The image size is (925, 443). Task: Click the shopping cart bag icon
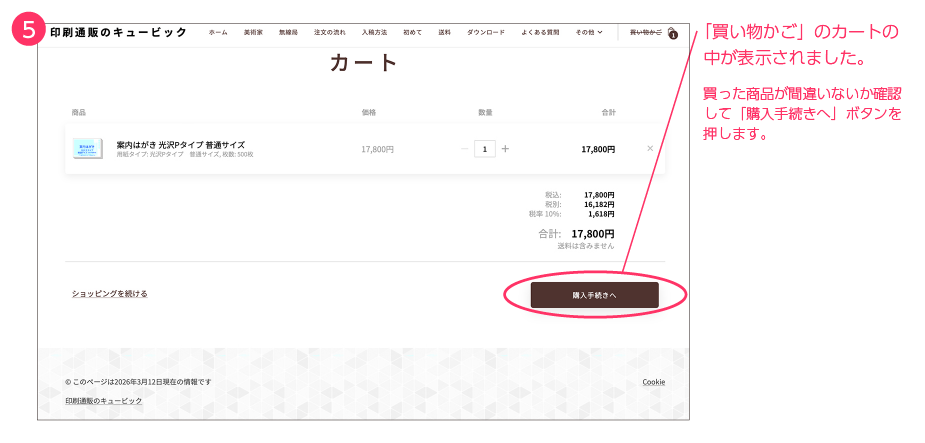672,33
